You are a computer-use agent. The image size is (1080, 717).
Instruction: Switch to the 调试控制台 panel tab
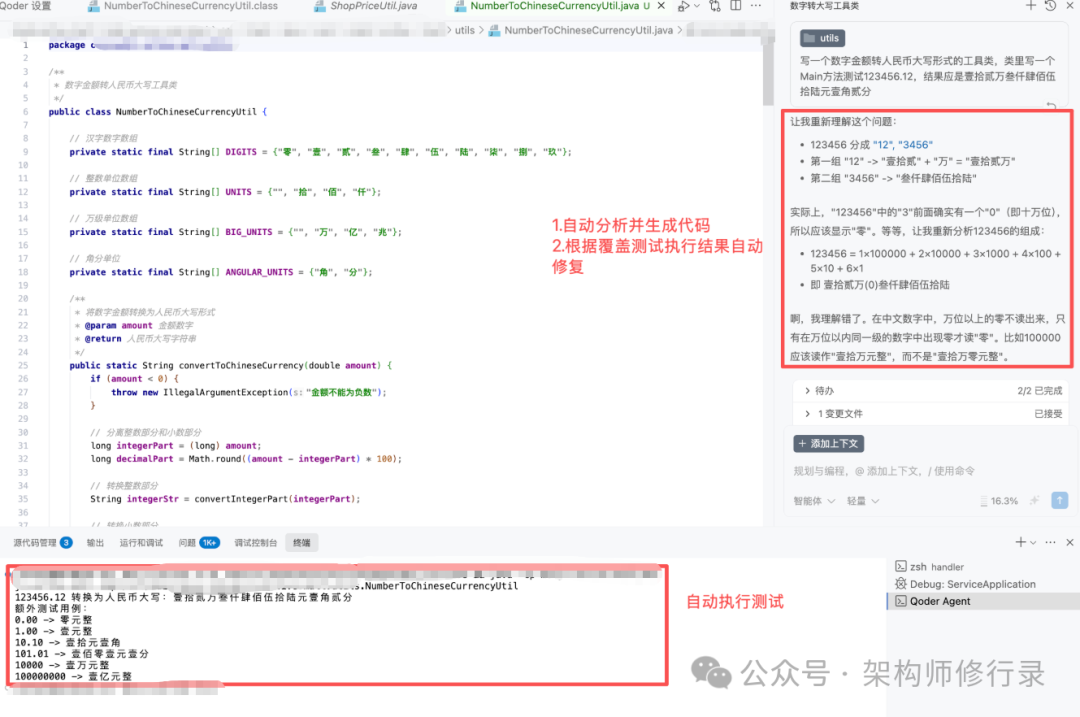click(x=256, y=543)
